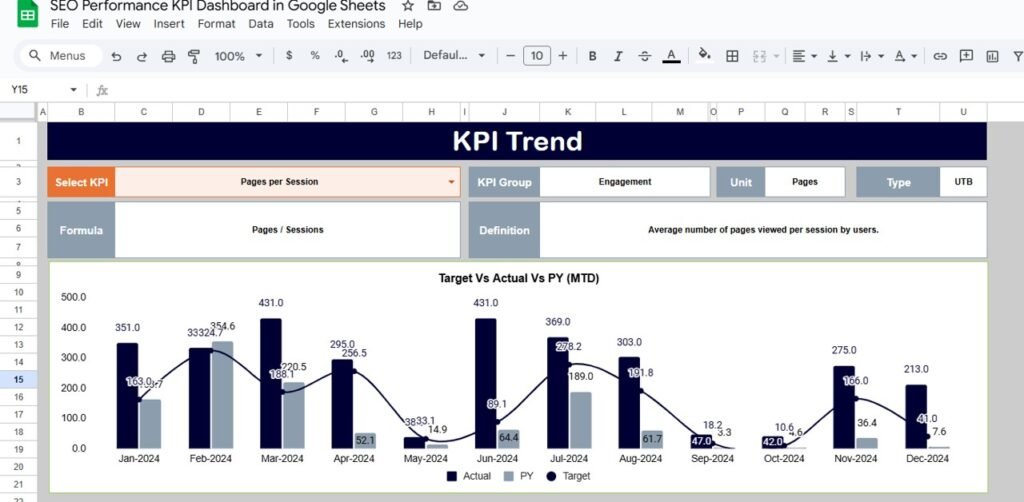Insert a link using toolbar icon

click(940, 56)
